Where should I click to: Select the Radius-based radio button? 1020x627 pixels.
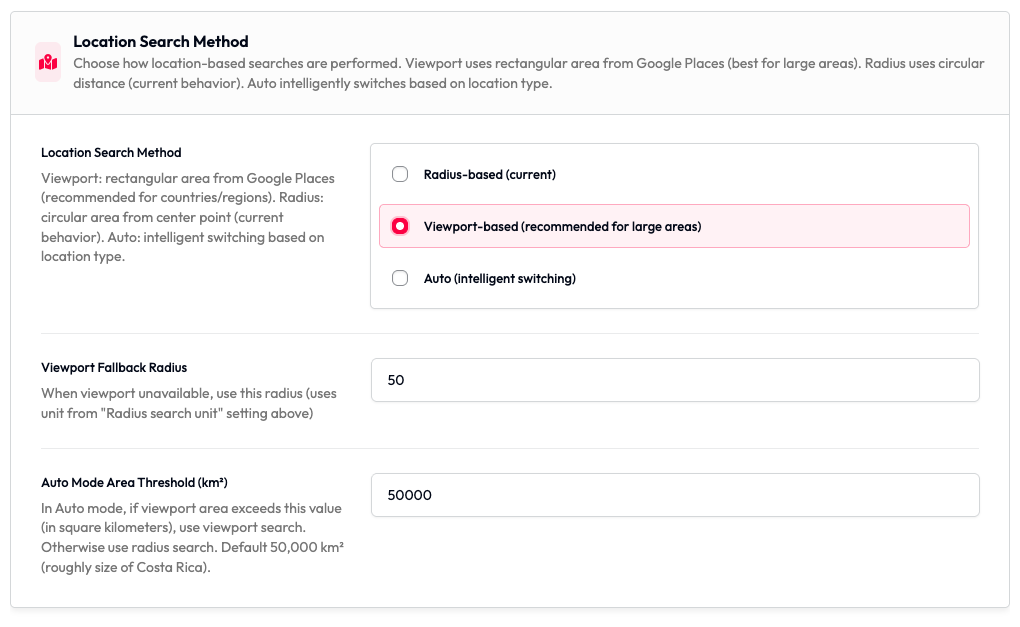(400, 174)
